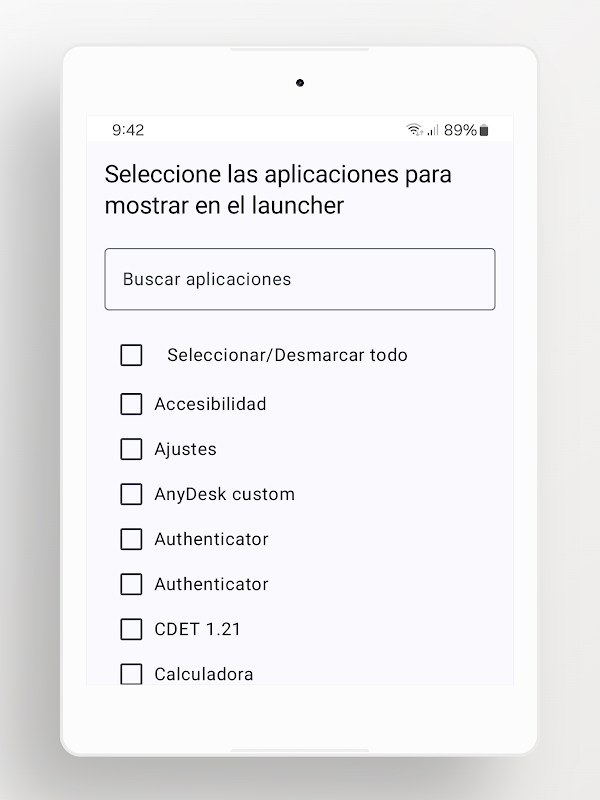
Task: Tap the Seleccionar/Desmarcar todo label text
Action: point(287,355)
